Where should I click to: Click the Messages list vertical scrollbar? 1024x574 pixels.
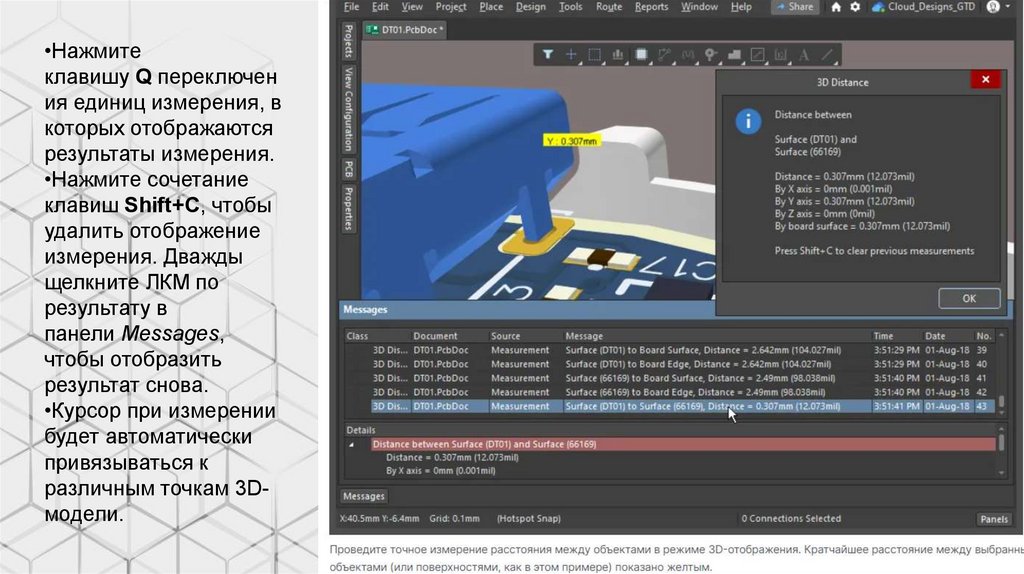point(1002,370)
